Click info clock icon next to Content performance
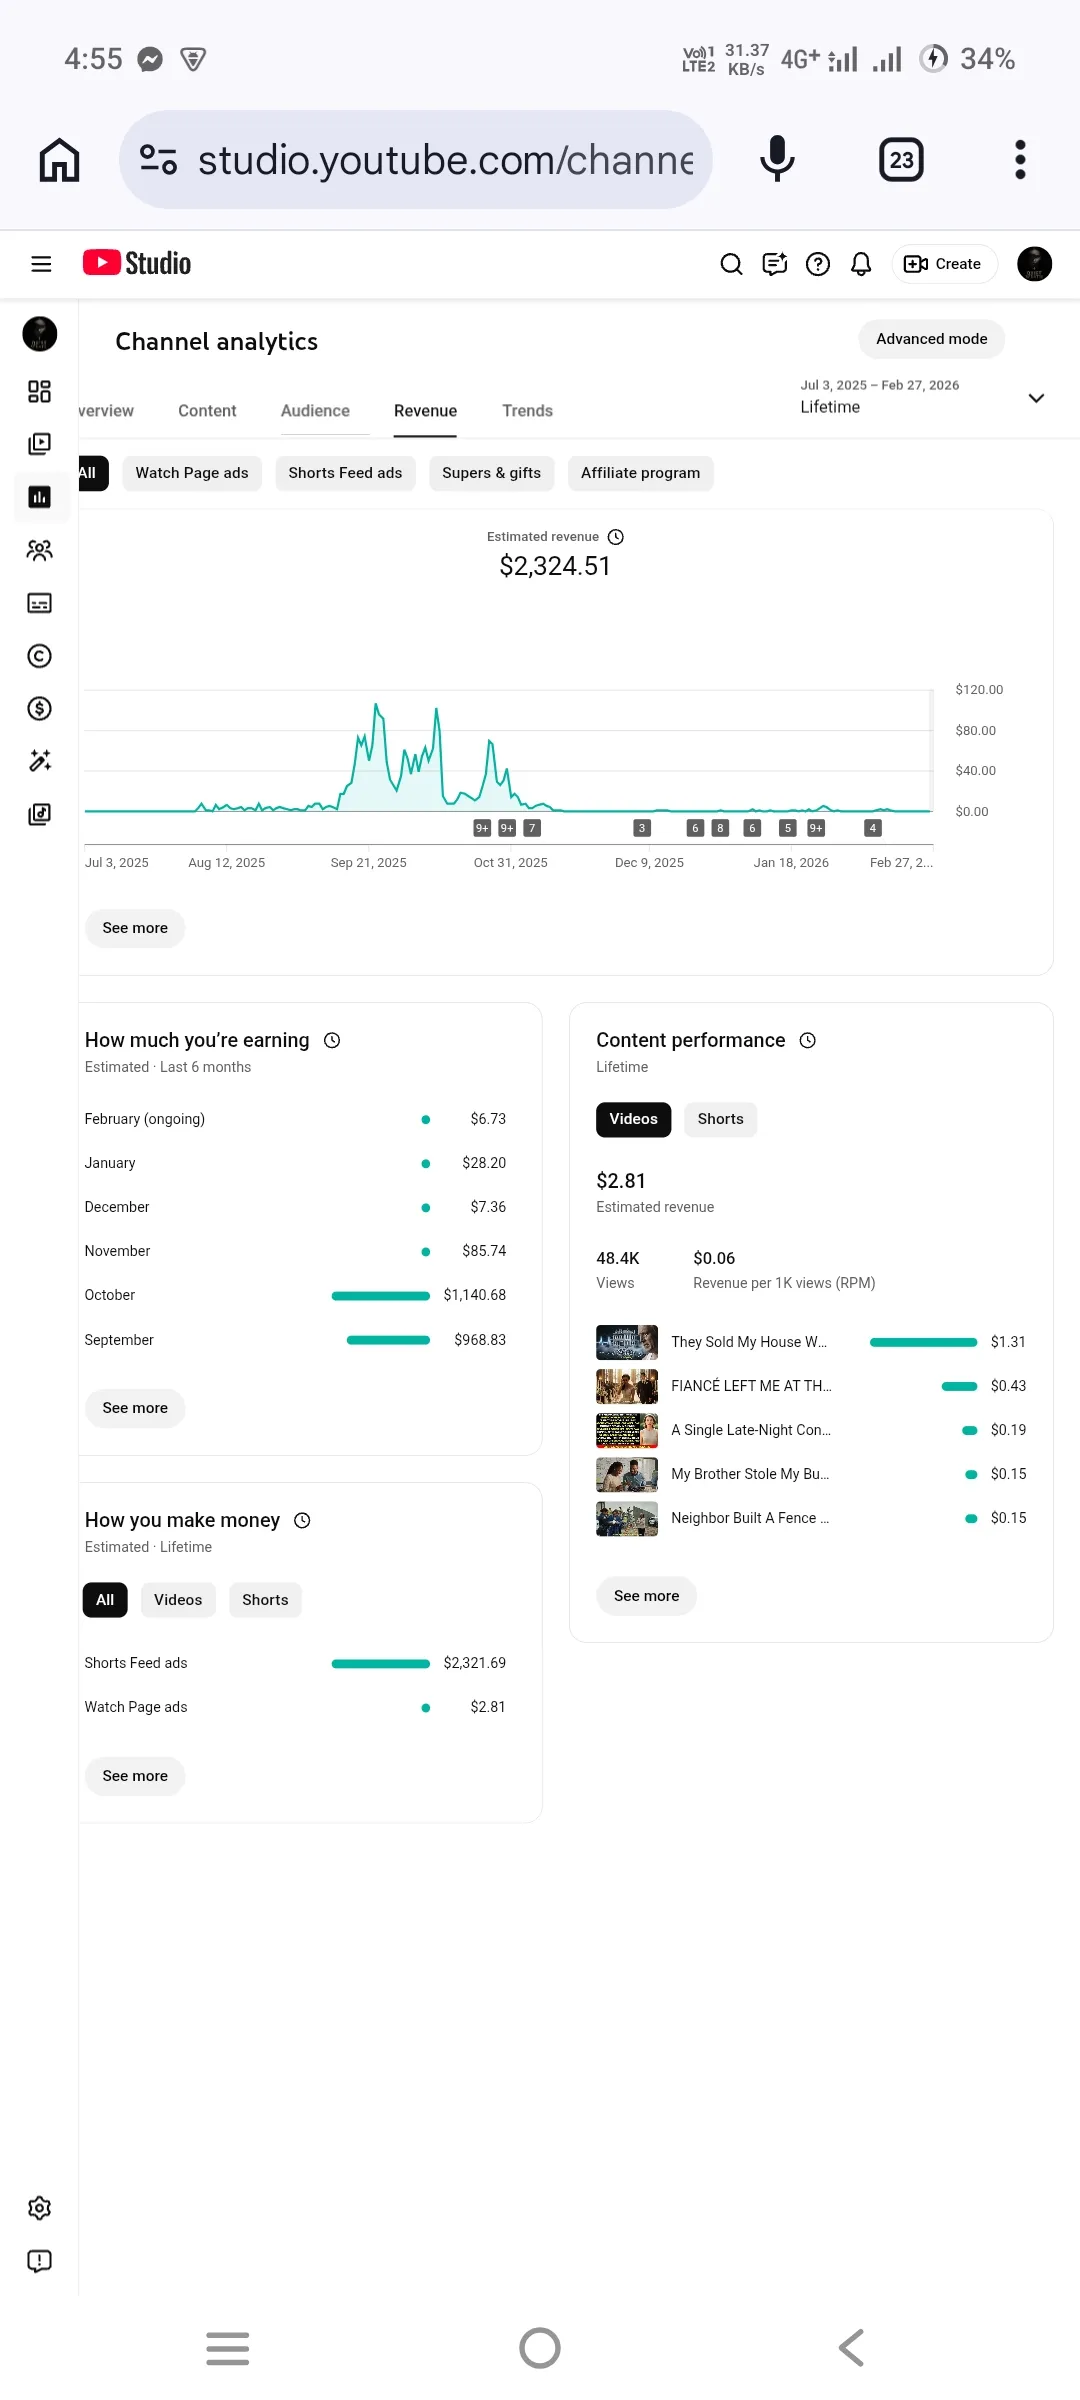Screen dimensions: 1080x2400 808,1040
